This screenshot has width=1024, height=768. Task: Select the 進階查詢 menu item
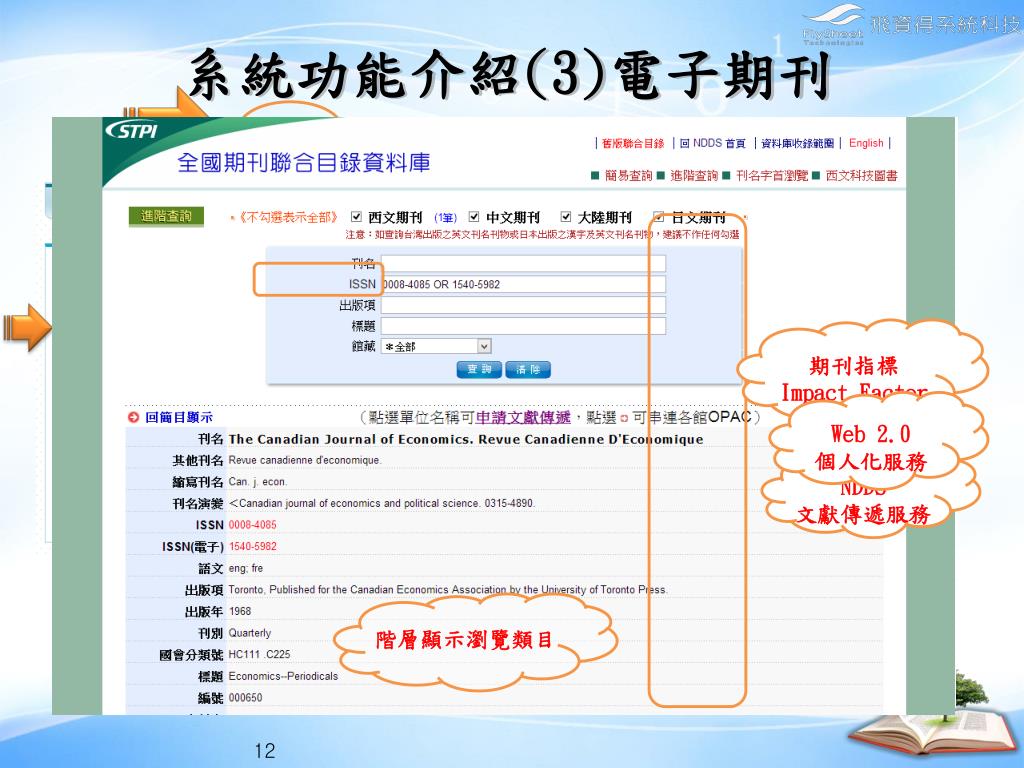coord(694,175)
